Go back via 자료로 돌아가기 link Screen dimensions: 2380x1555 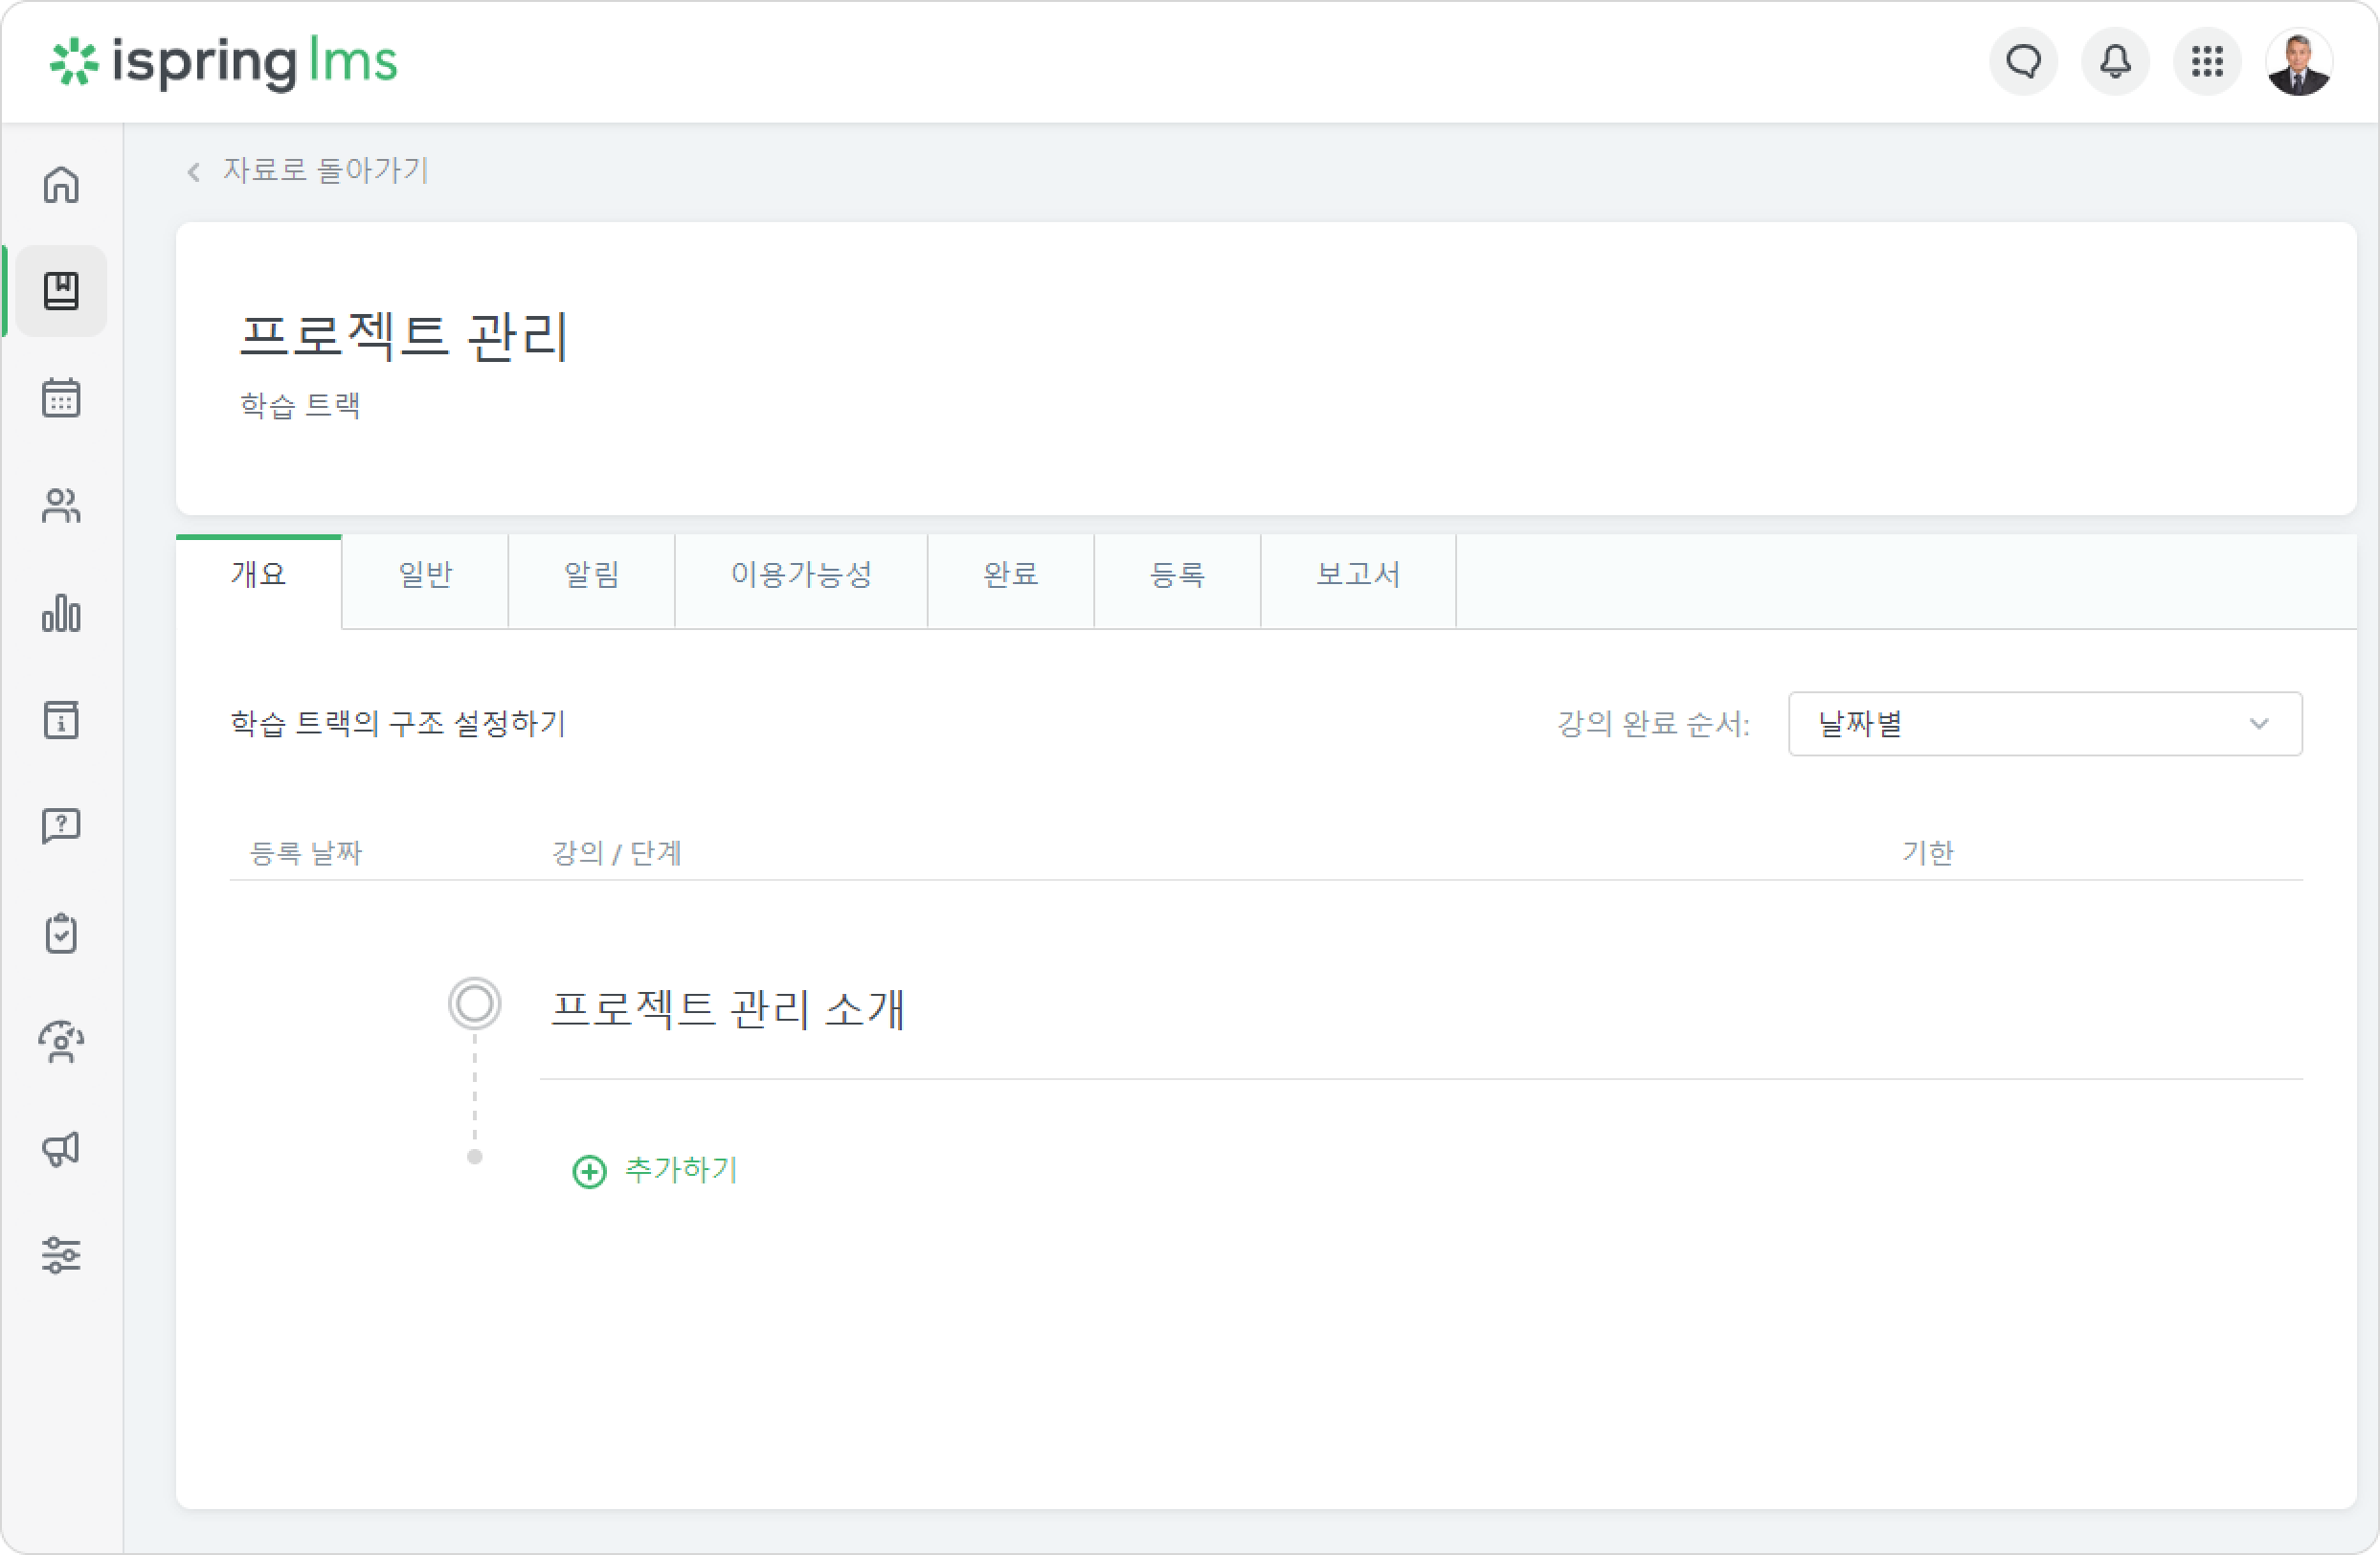pos(308,171)
